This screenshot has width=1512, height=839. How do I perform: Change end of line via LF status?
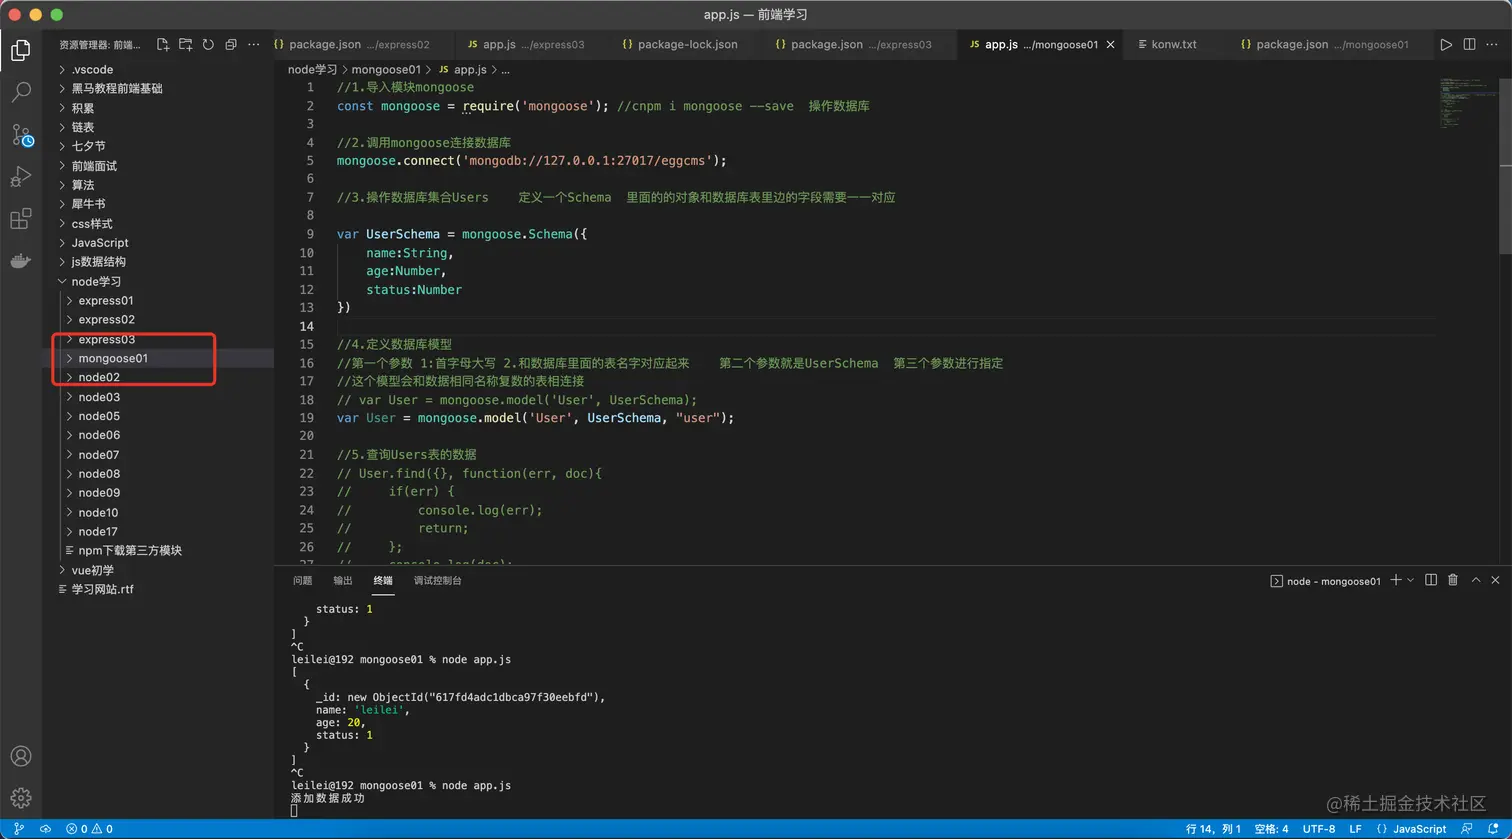pos(1355,829)
